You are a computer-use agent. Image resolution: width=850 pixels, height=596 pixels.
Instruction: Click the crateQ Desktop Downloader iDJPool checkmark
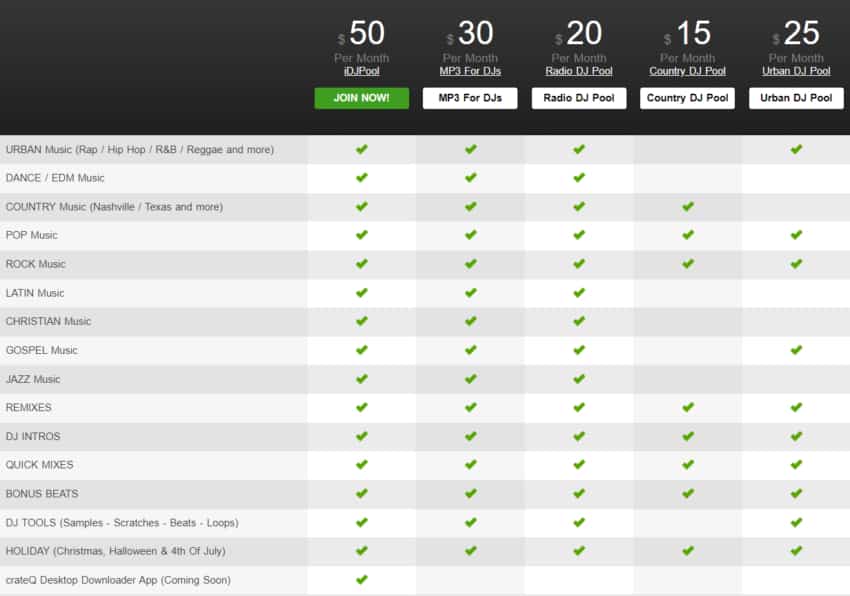(362, 579)
